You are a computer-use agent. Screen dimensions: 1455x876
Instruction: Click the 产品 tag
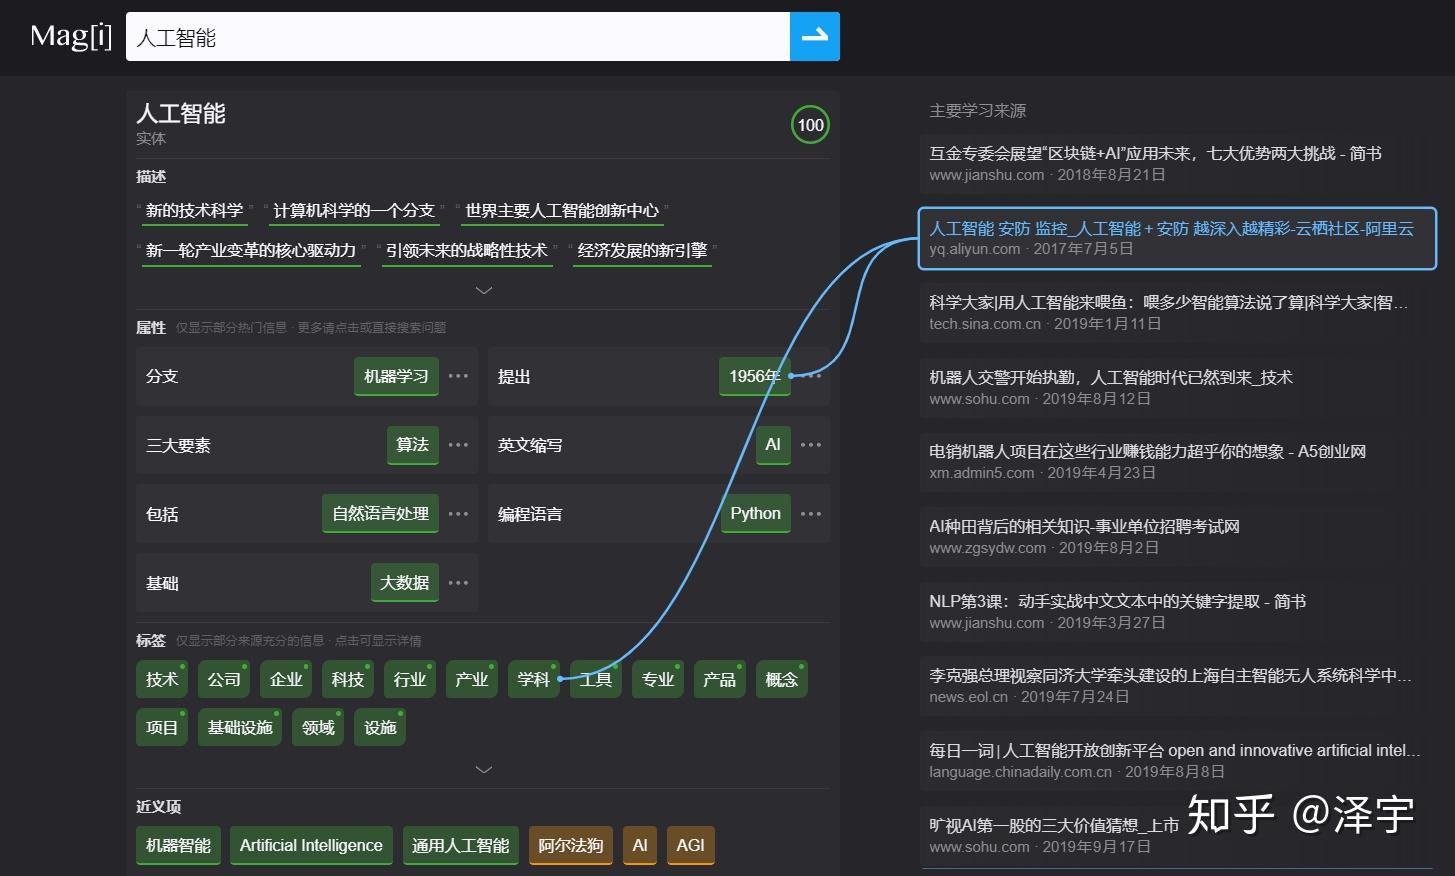(x=720, y=680)
